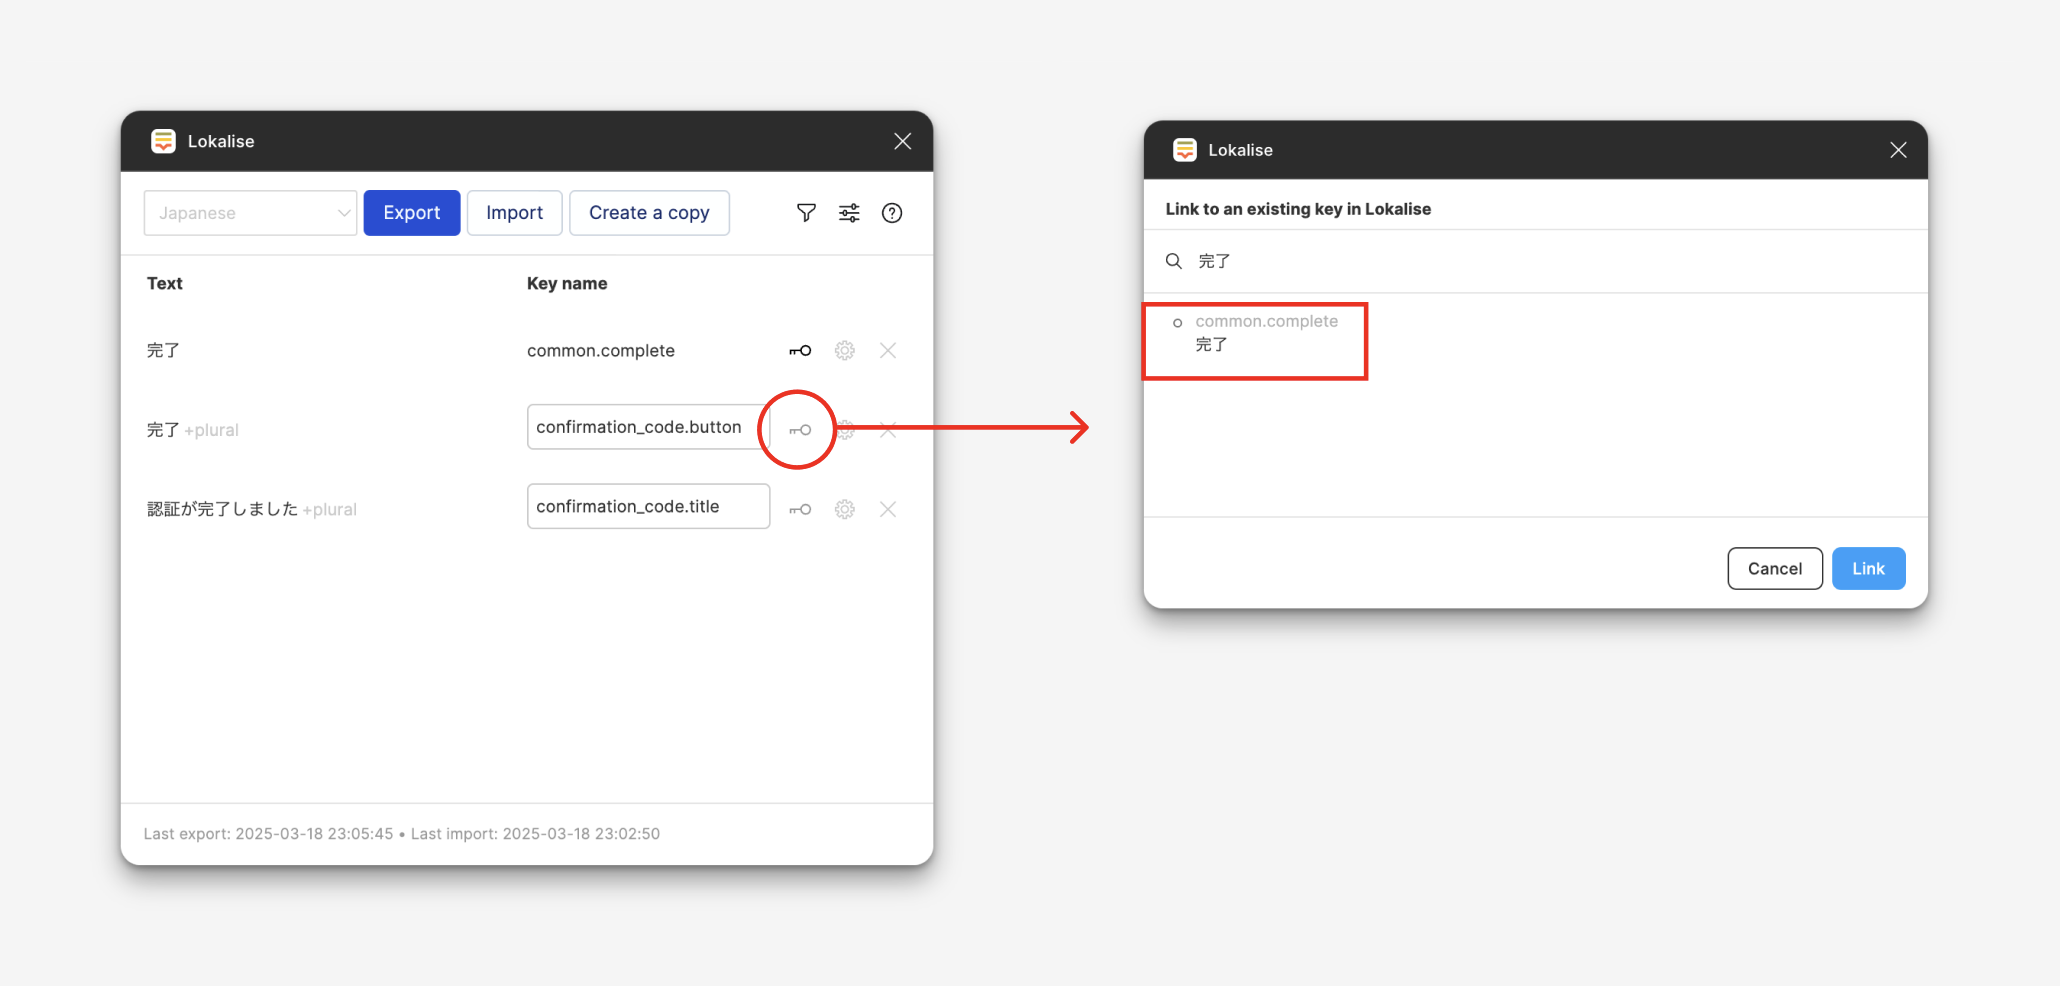
Task: Click the Export button
Action: tap(412, 213)
